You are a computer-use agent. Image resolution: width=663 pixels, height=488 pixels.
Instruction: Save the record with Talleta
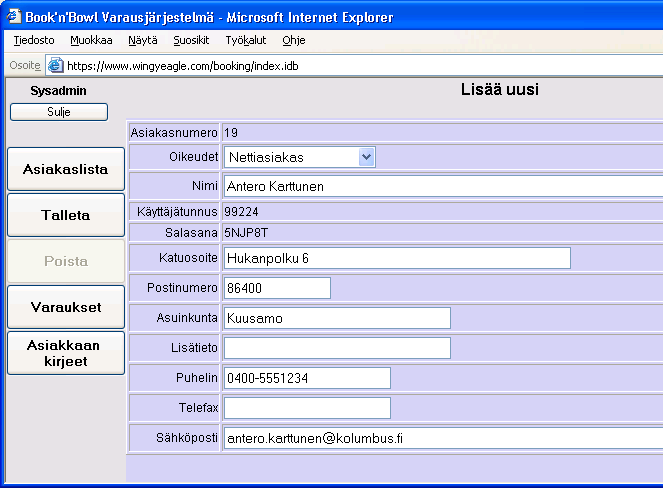tap(66, 215)
